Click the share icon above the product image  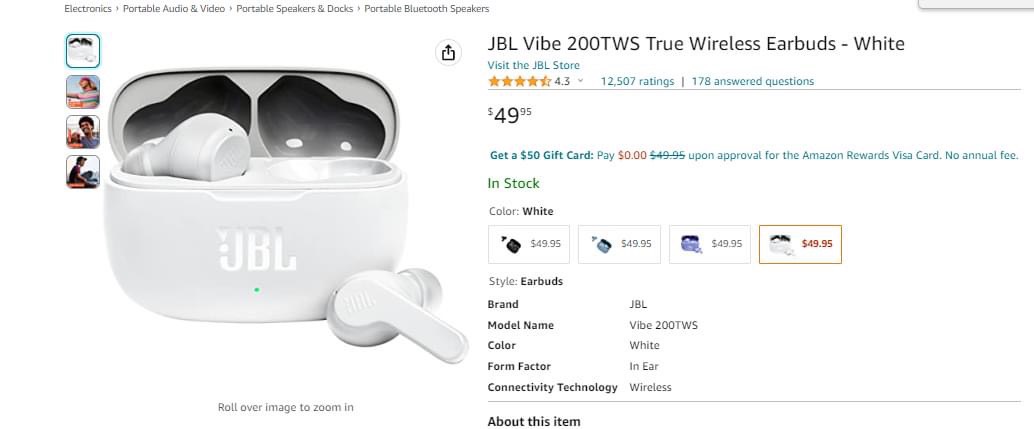(449, 53)
